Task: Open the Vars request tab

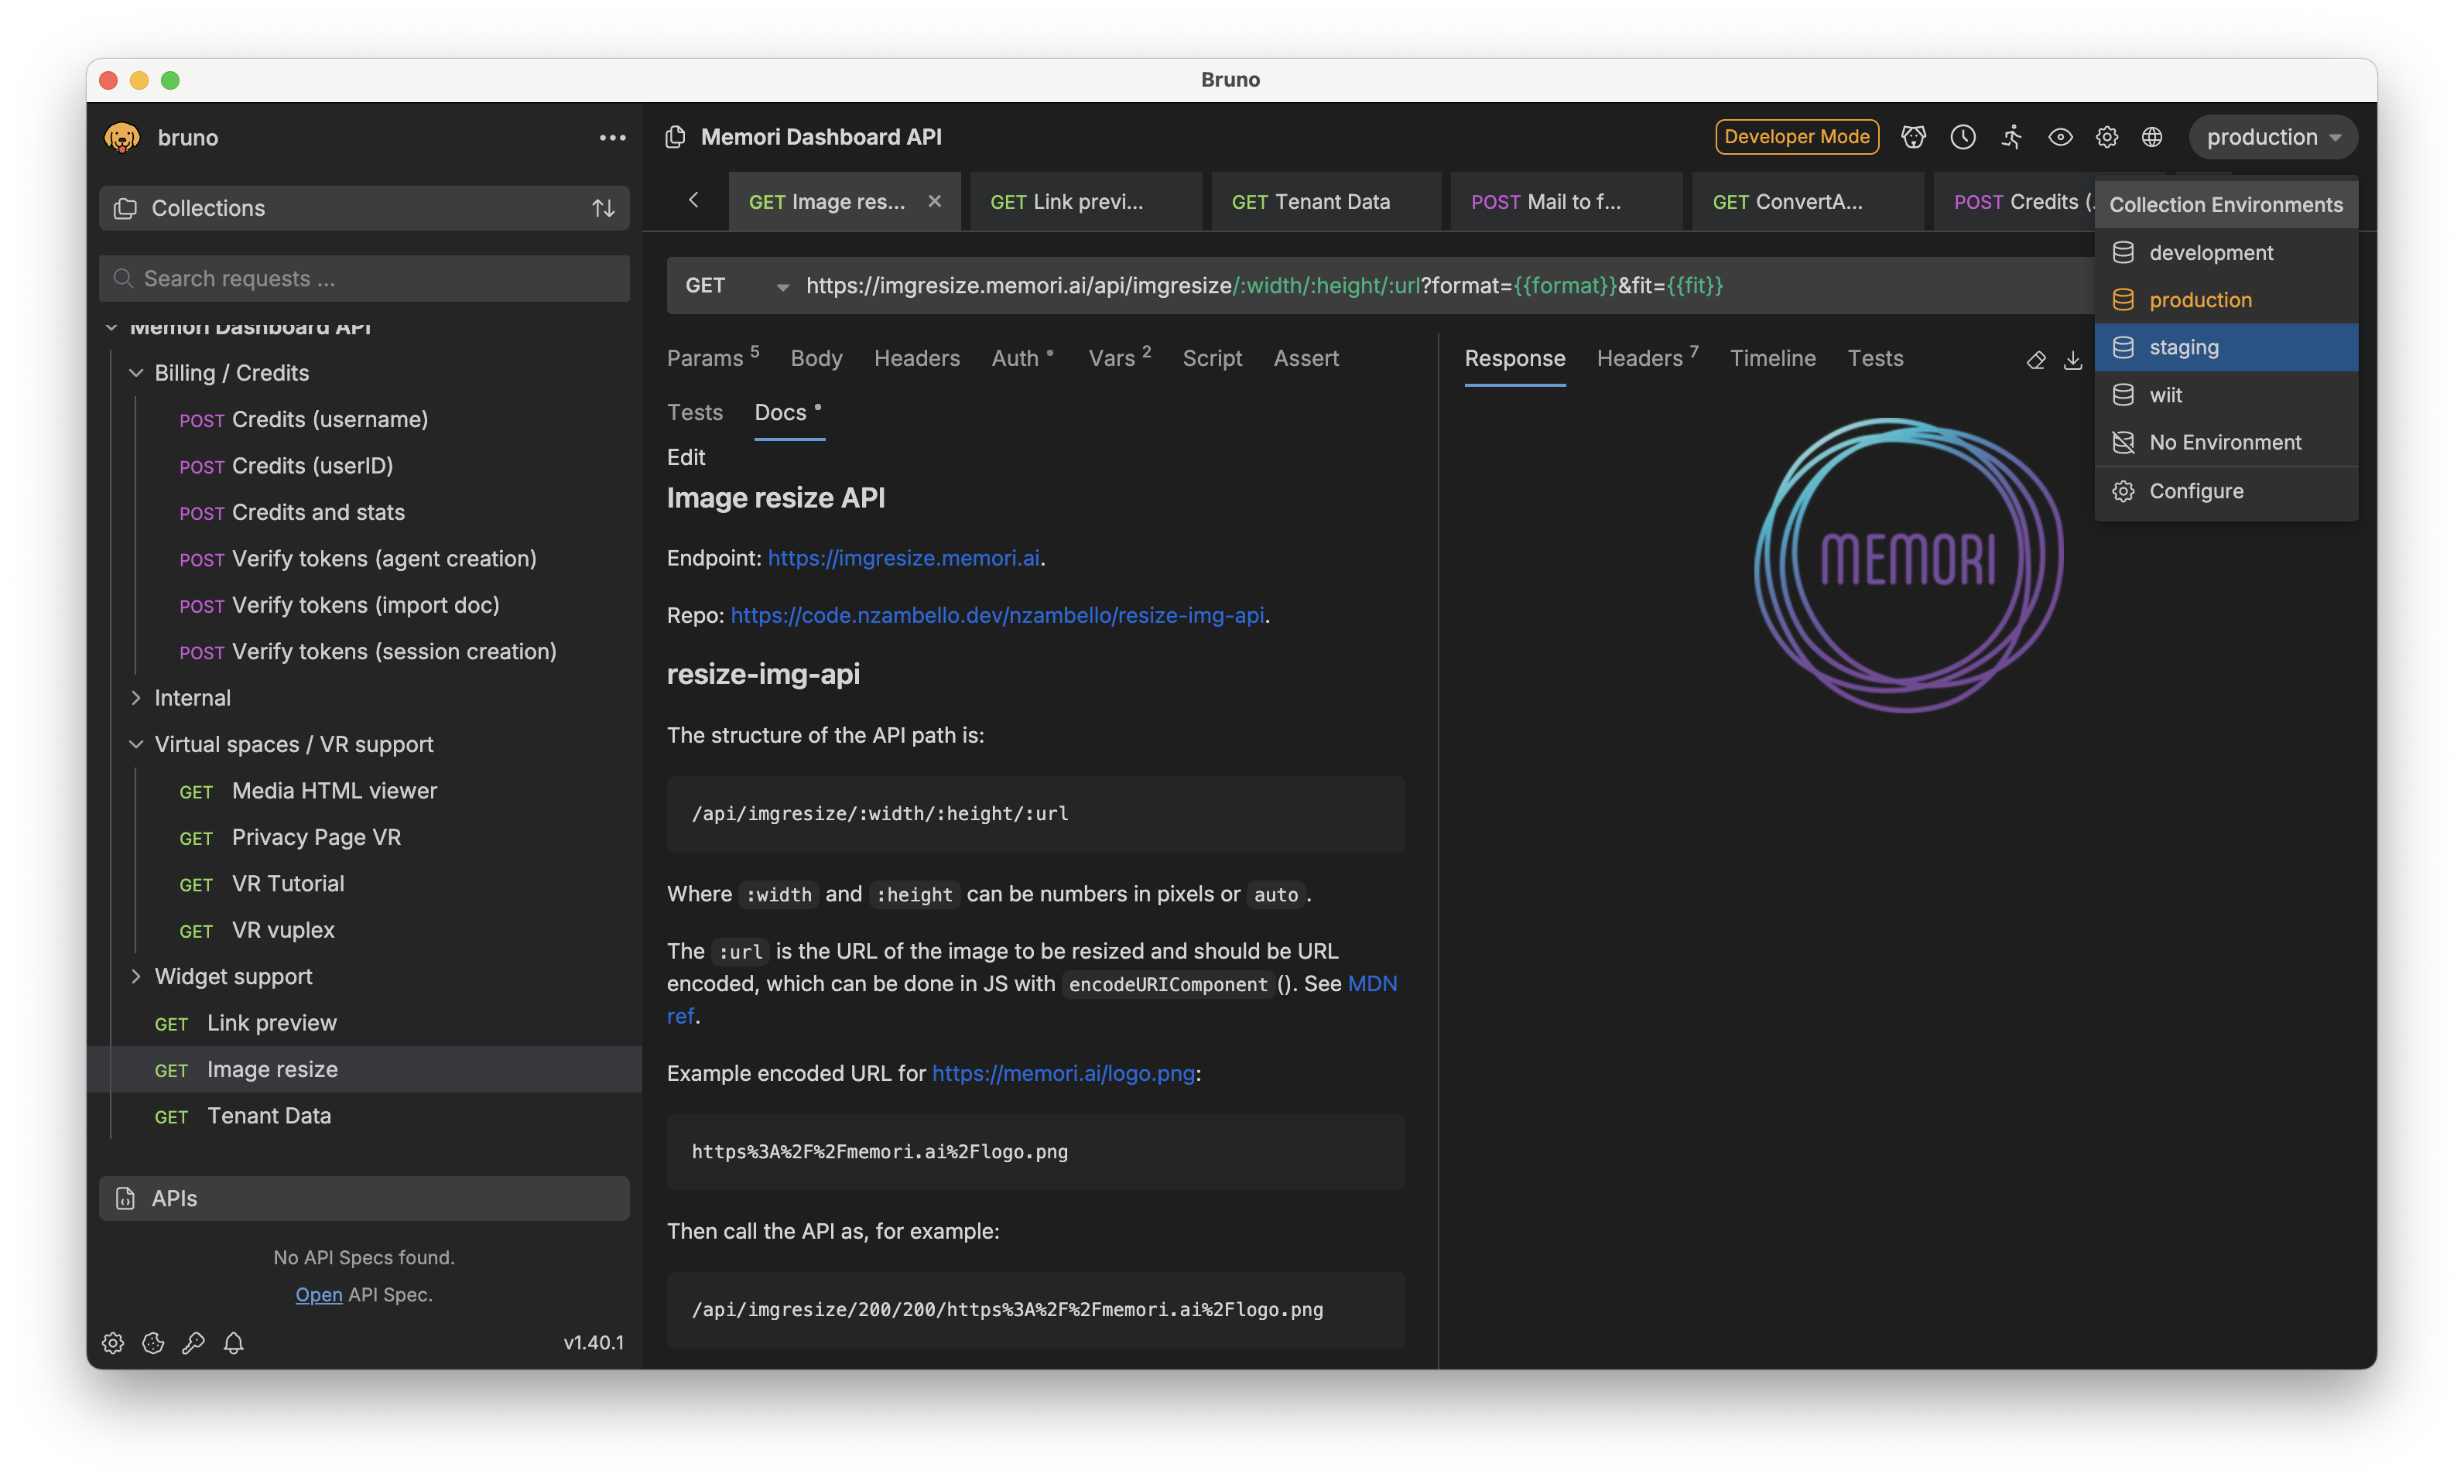Action: point(1112,358)
